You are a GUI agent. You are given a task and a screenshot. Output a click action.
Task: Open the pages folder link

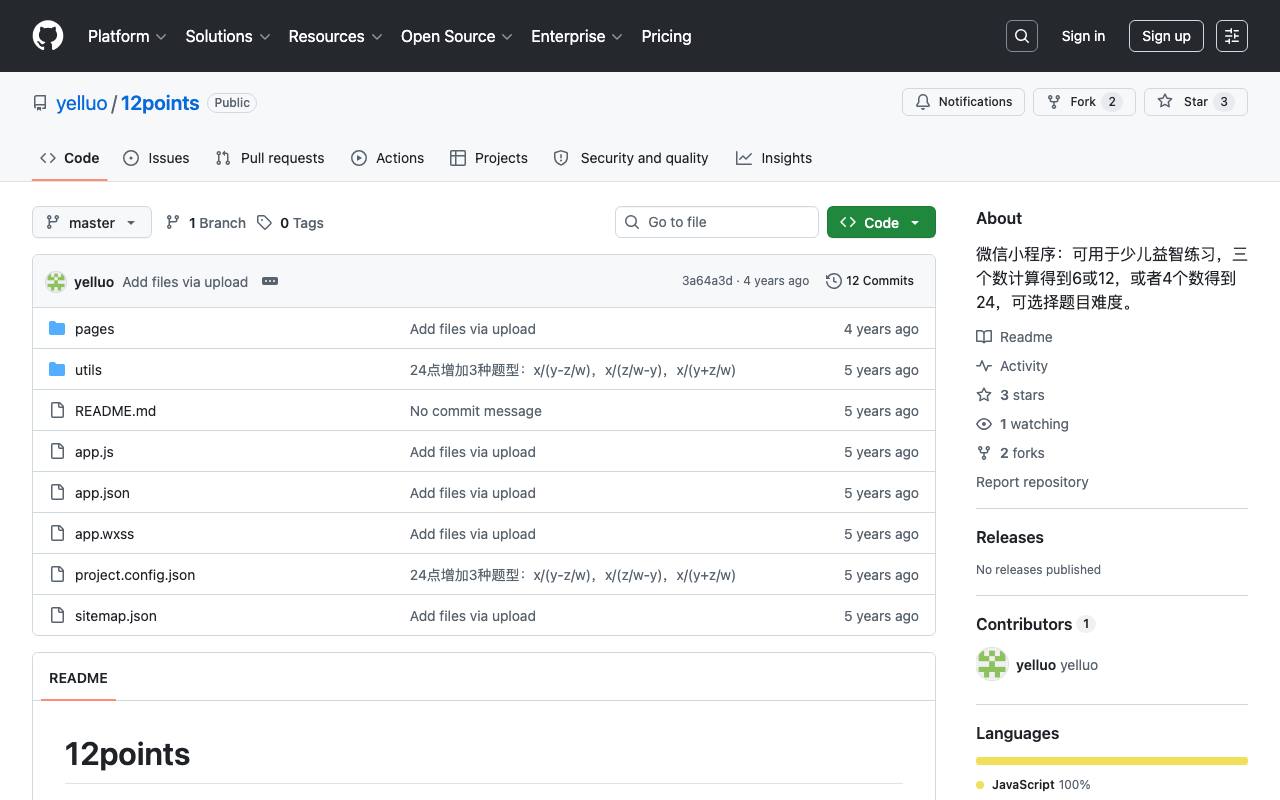point(95,329)
